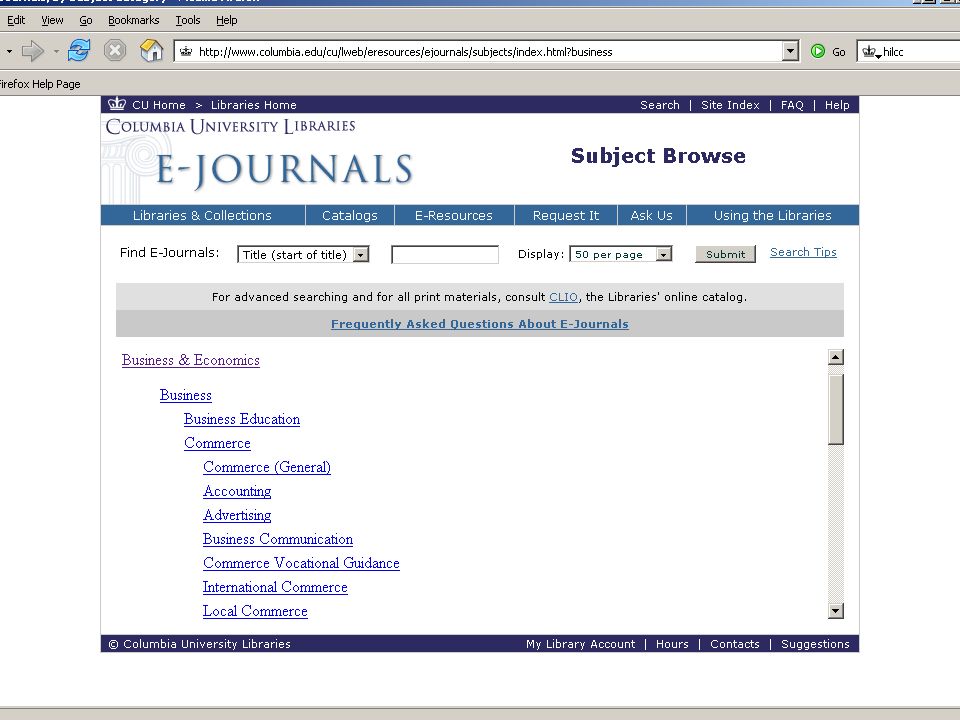960x720 pixels.
Task: Open the Help menu
Action: [x=227, y=20]
